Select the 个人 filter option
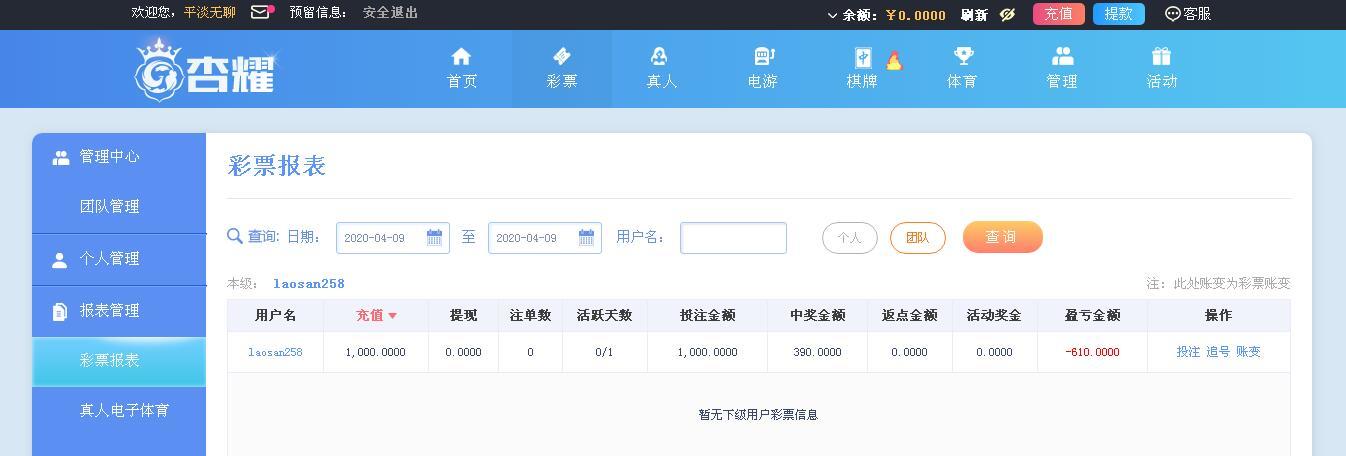This screenshot has width=1346, height=456. [850, 238]
